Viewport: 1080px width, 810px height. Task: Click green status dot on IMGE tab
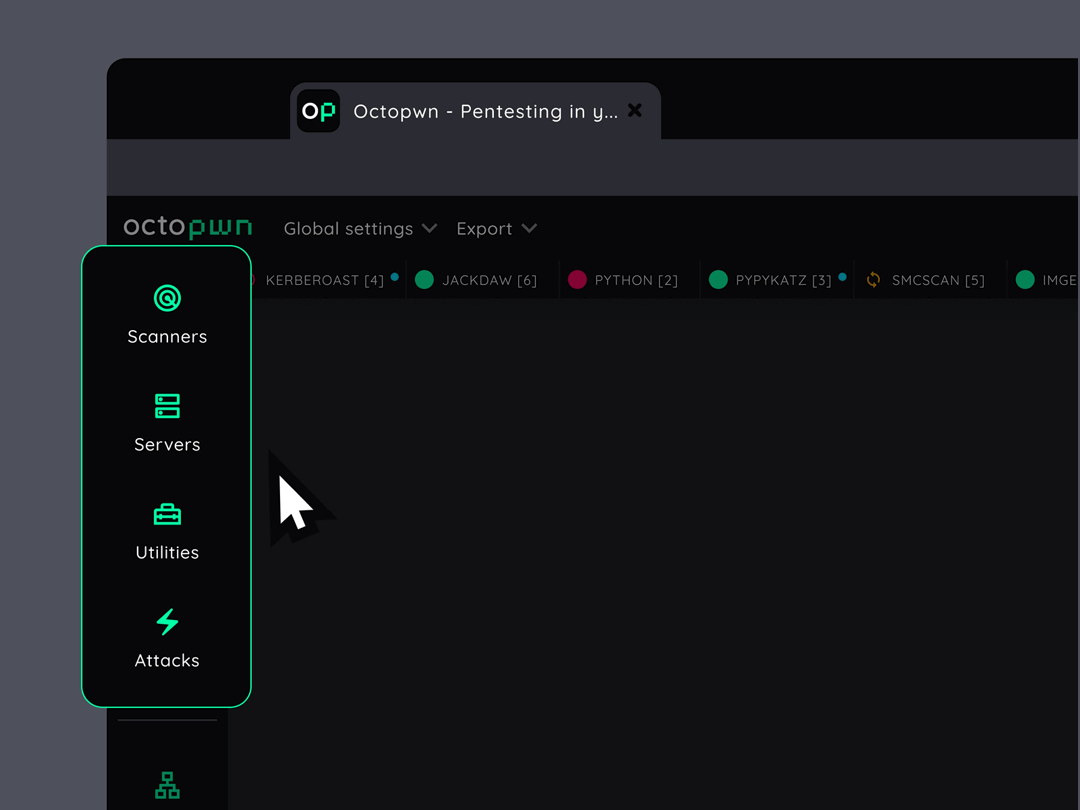(1025, 280)
